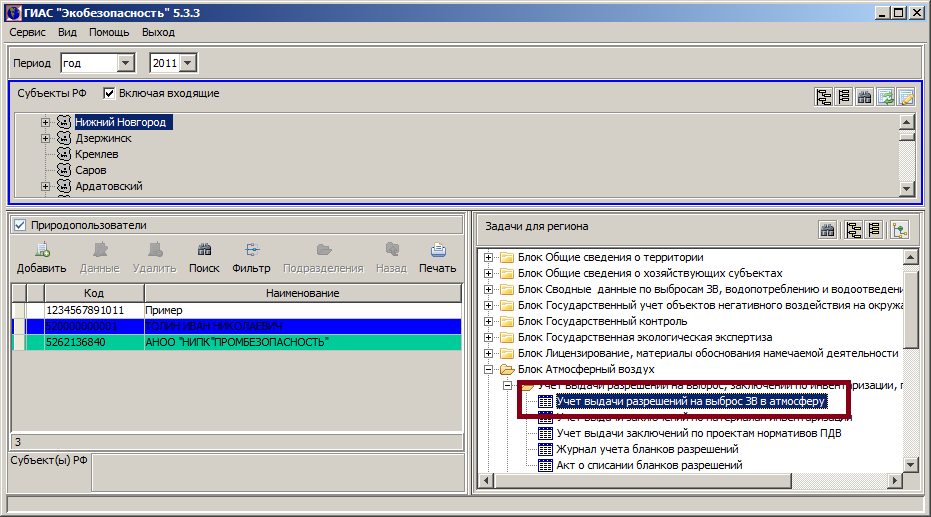Click refresh table icon with green arrows
Viewport: 931px width, 517px height.
tap(885, 97)
